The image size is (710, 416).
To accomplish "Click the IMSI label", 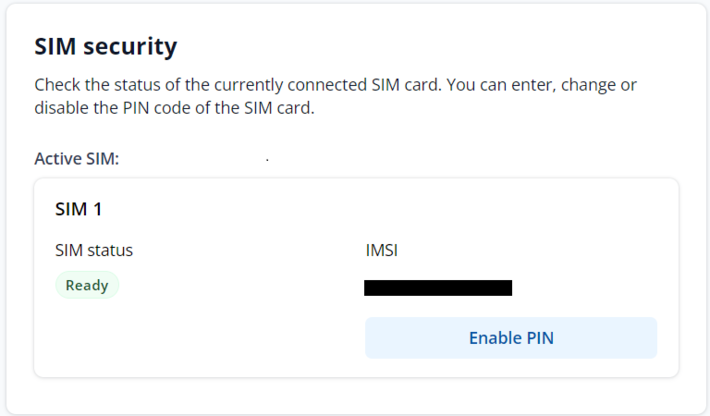I will pos(383,250).
